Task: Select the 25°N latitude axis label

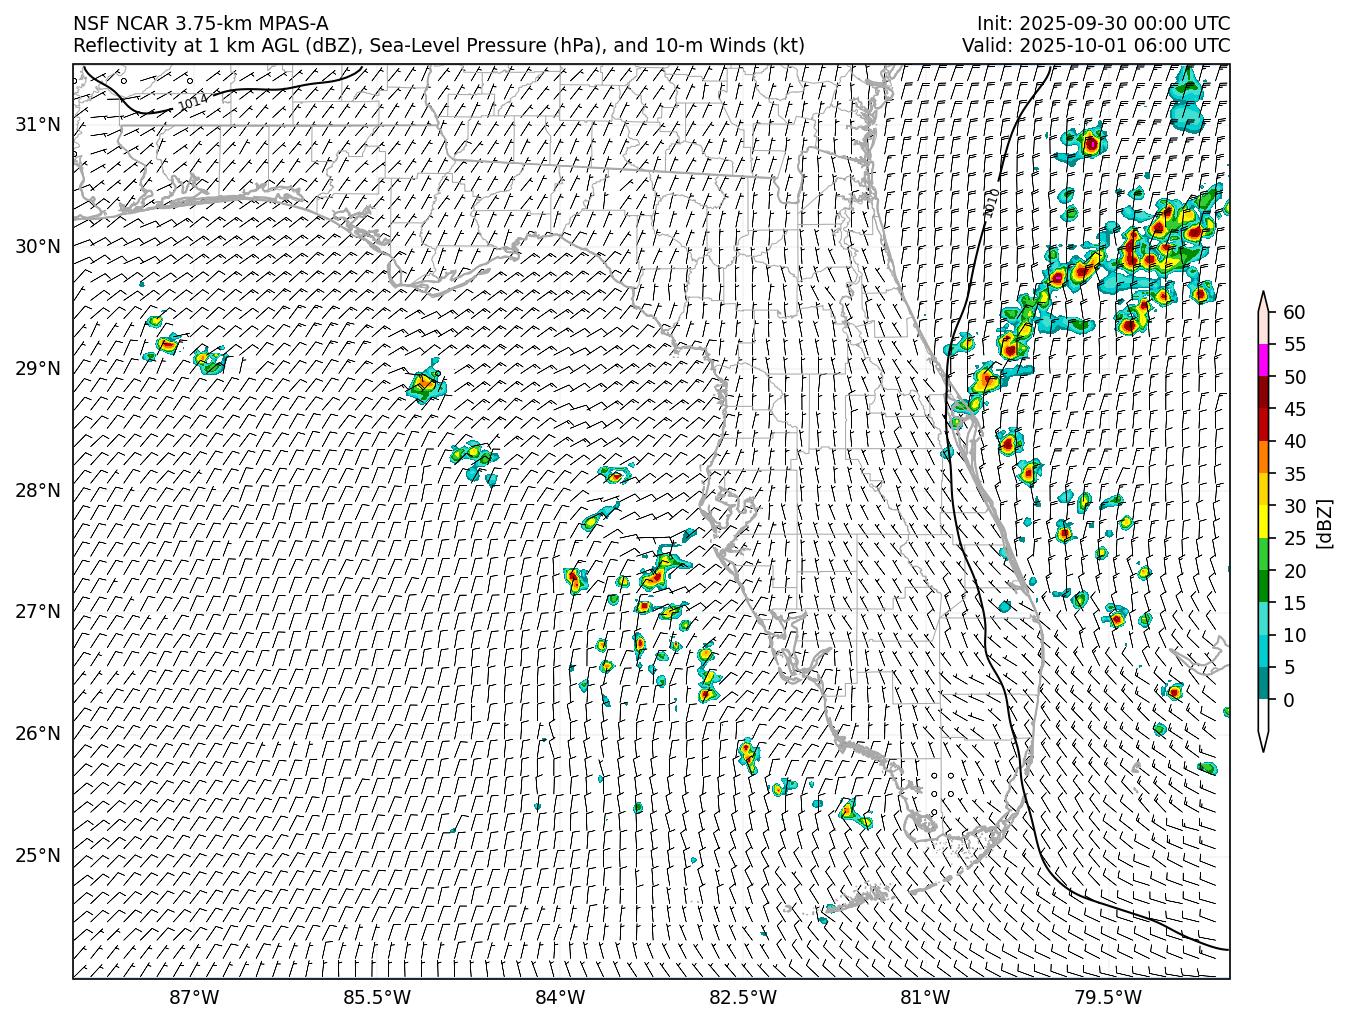Action: click(x=38, y=855)
